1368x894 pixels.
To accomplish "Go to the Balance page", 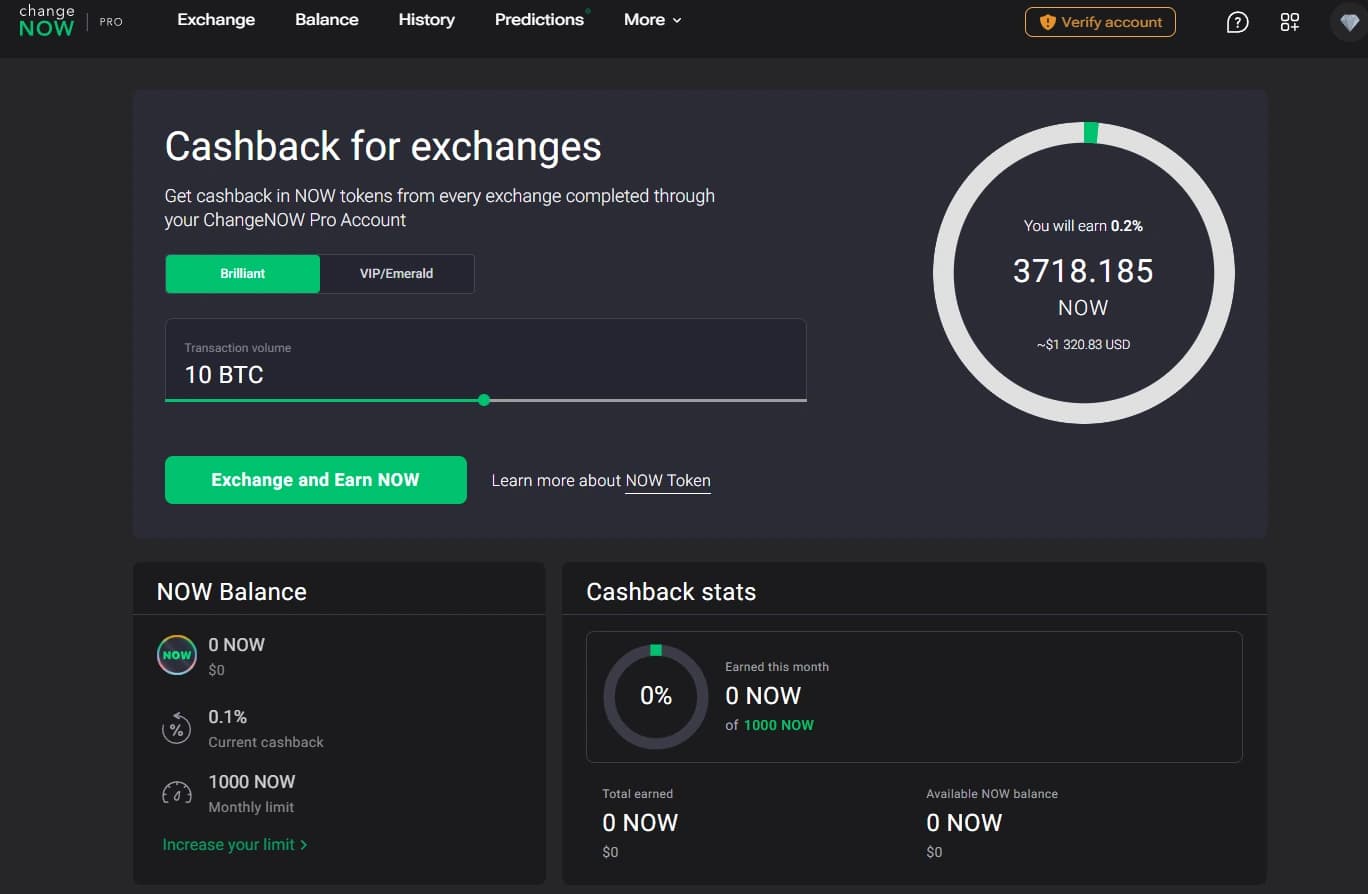I will (327, 20).
